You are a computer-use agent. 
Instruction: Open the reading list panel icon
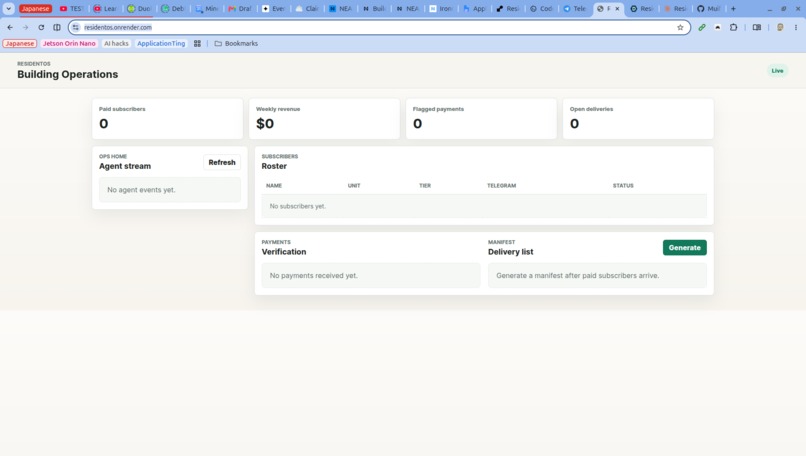click(757, 27)
